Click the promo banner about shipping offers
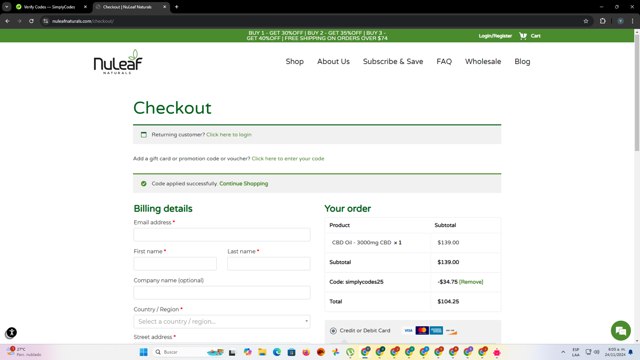This screenshot has height=360, width=640. (x=317, y=36)
